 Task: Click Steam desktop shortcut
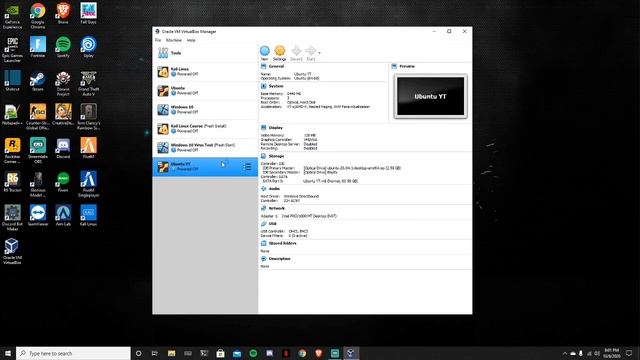pos(38,80)
